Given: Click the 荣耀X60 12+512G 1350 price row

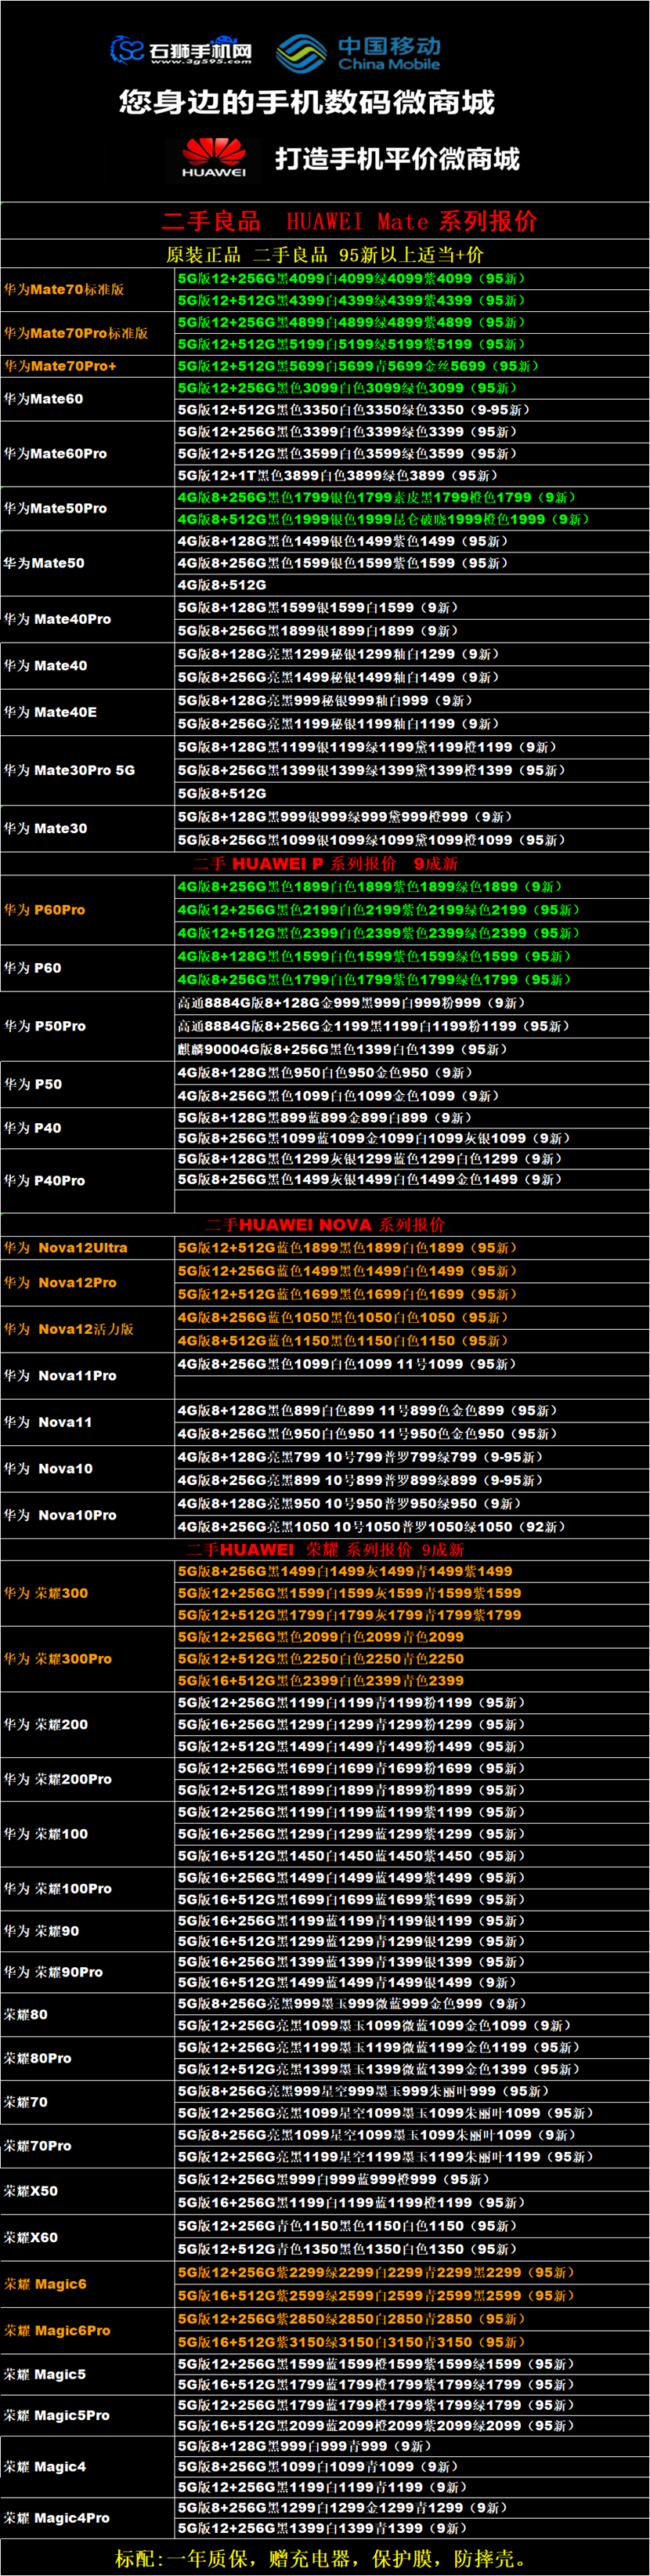Looking at the screenshot, I should point(412,2249).
